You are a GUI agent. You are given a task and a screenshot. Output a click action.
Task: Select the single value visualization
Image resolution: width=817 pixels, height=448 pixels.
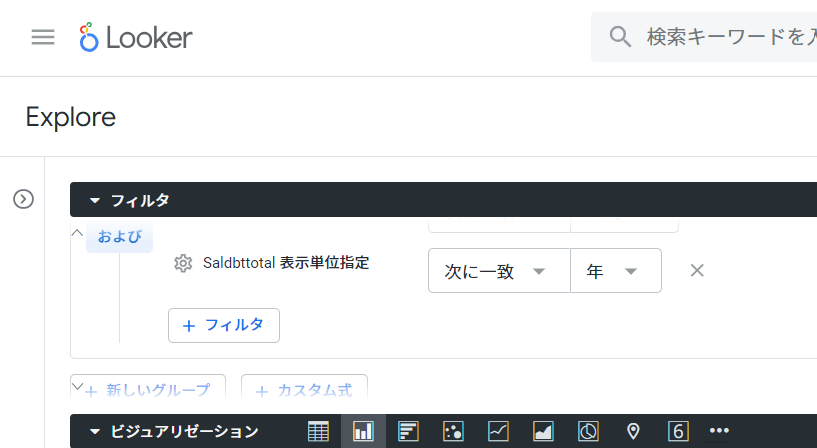pos(678,431)
